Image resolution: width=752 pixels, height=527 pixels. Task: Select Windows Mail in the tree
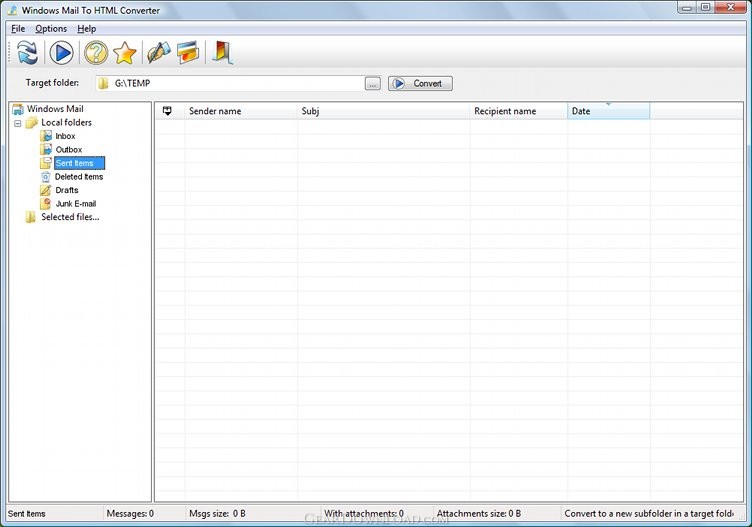click(55, 109)
